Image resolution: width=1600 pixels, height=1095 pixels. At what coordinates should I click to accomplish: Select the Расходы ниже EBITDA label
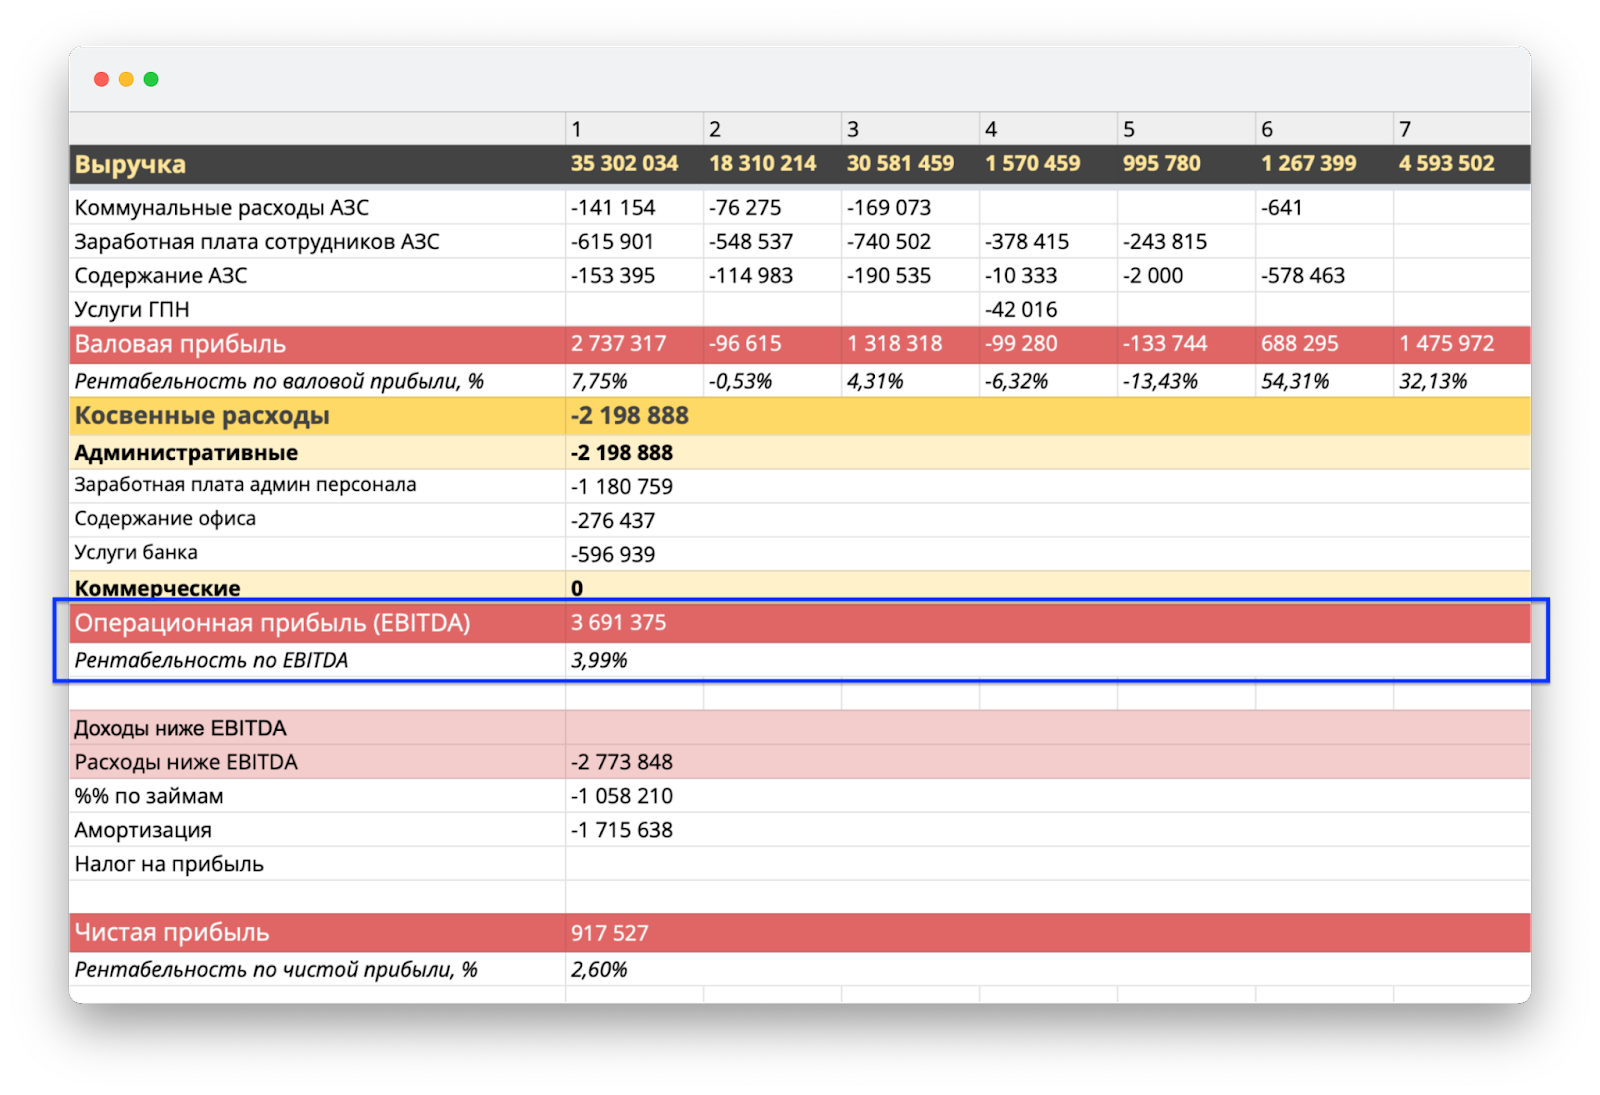click(x=186, y=762)
